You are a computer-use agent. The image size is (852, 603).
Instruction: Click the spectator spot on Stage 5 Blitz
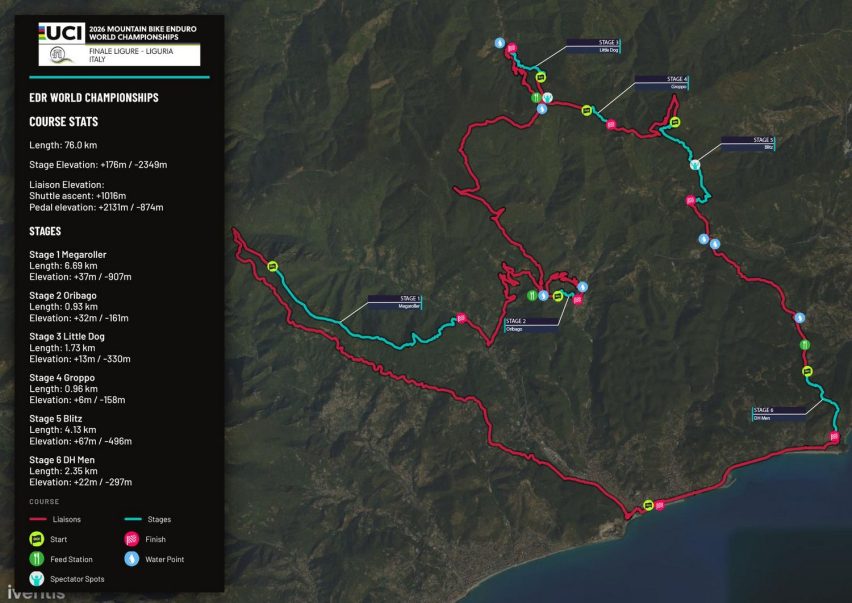(695, 165)
